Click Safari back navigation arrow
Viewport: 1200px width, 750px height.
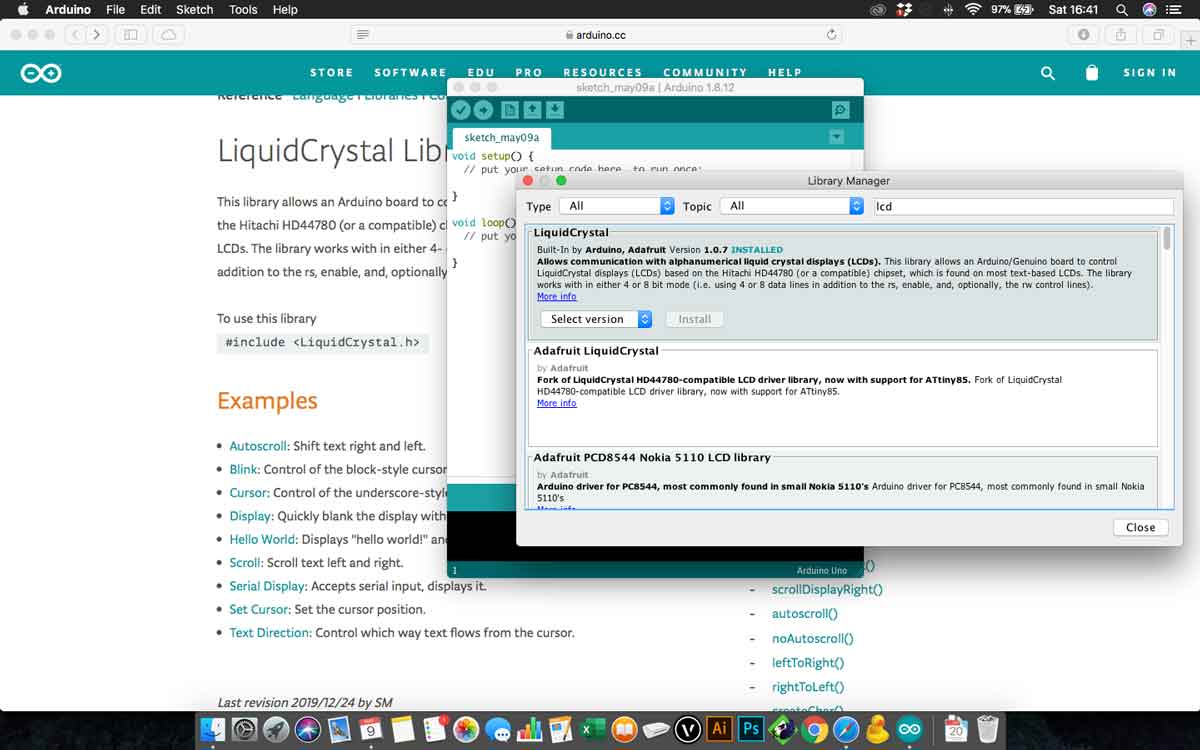[x=76, y=34]
